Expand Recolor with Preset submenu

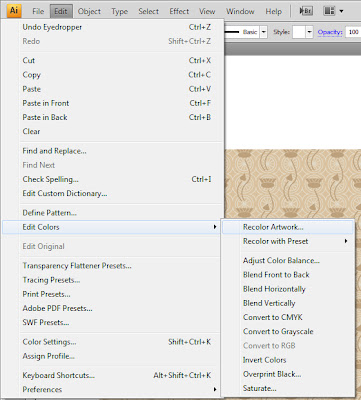pos(288,241)
